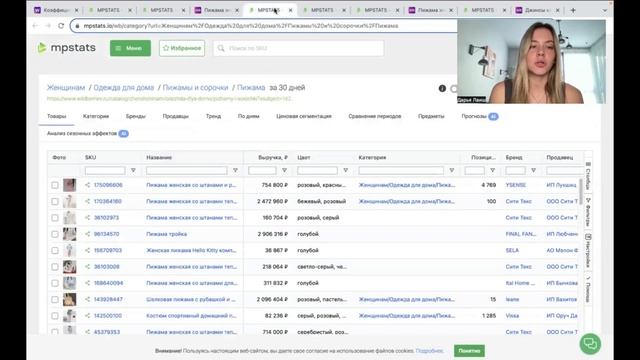Click share icon beside SKU 143928447
Screen dimensions: 640x360
pyautogui.click(x=87, y=299)
